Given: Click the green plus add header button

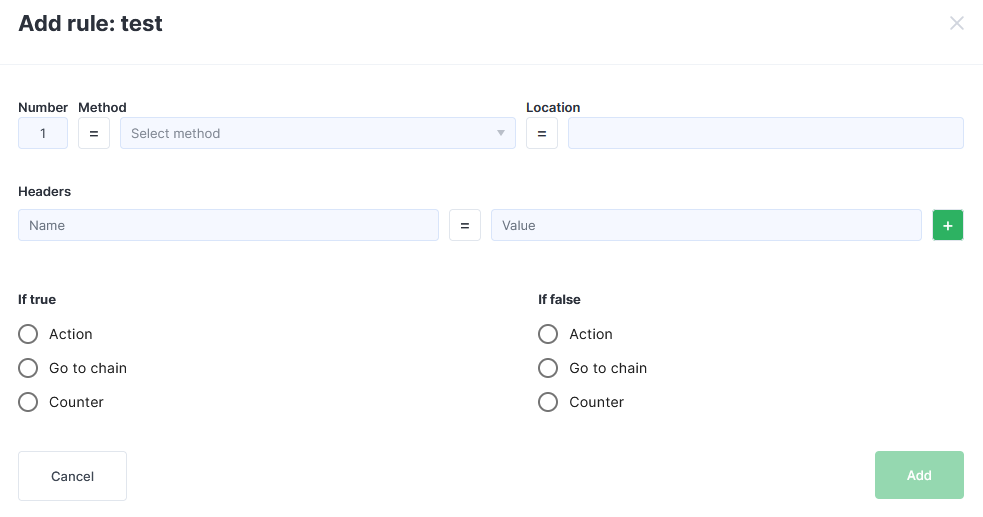Looking at the screenshot, I should (x=947, y=225).
